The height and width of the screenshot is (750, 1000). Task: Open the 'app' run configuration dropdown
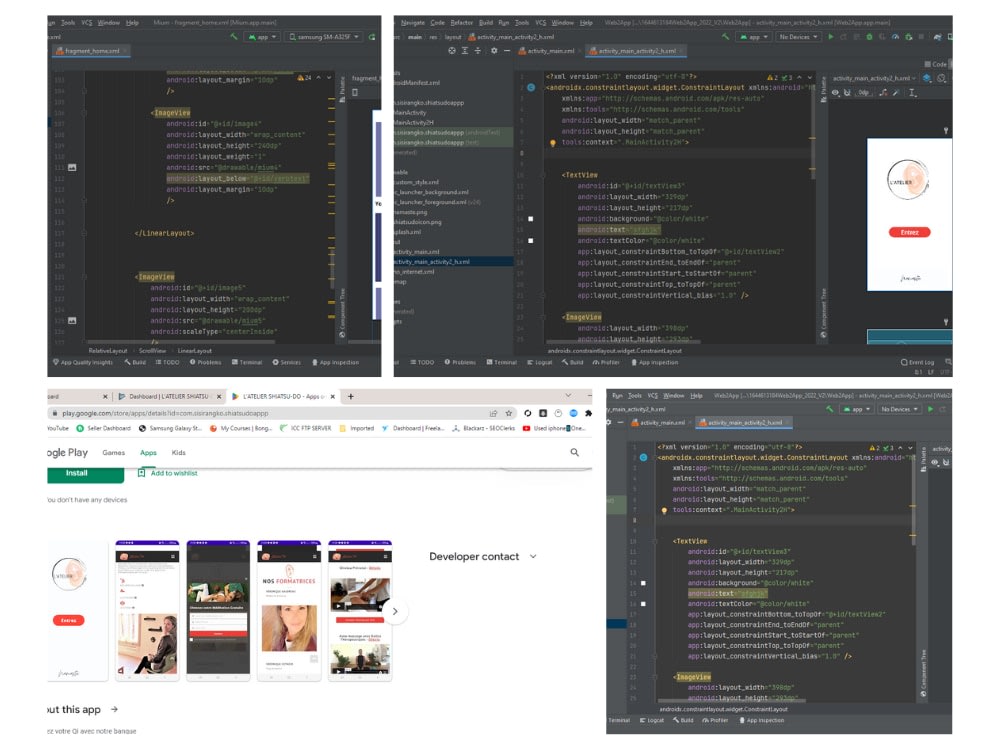(752, 36)
